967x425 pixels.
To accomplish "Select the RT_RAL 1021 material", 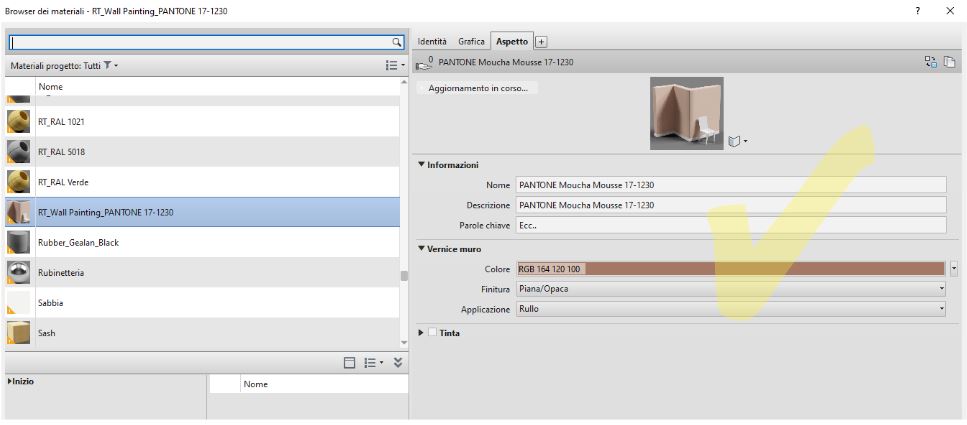I will [x=202, y=122].
